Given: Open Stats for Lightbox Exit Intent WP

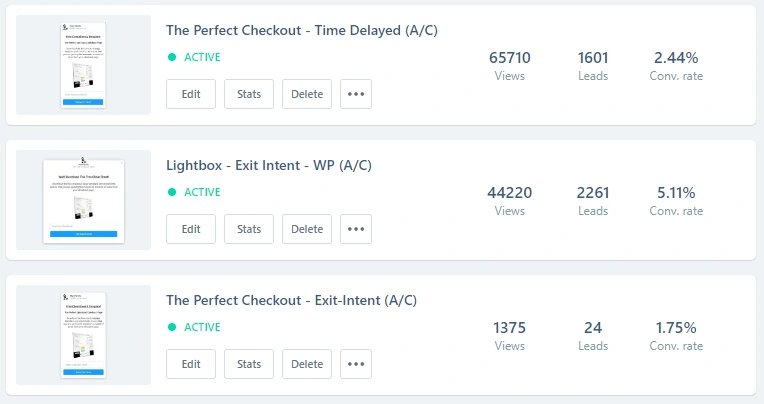Looking at the screenshot, I should 249,229.
